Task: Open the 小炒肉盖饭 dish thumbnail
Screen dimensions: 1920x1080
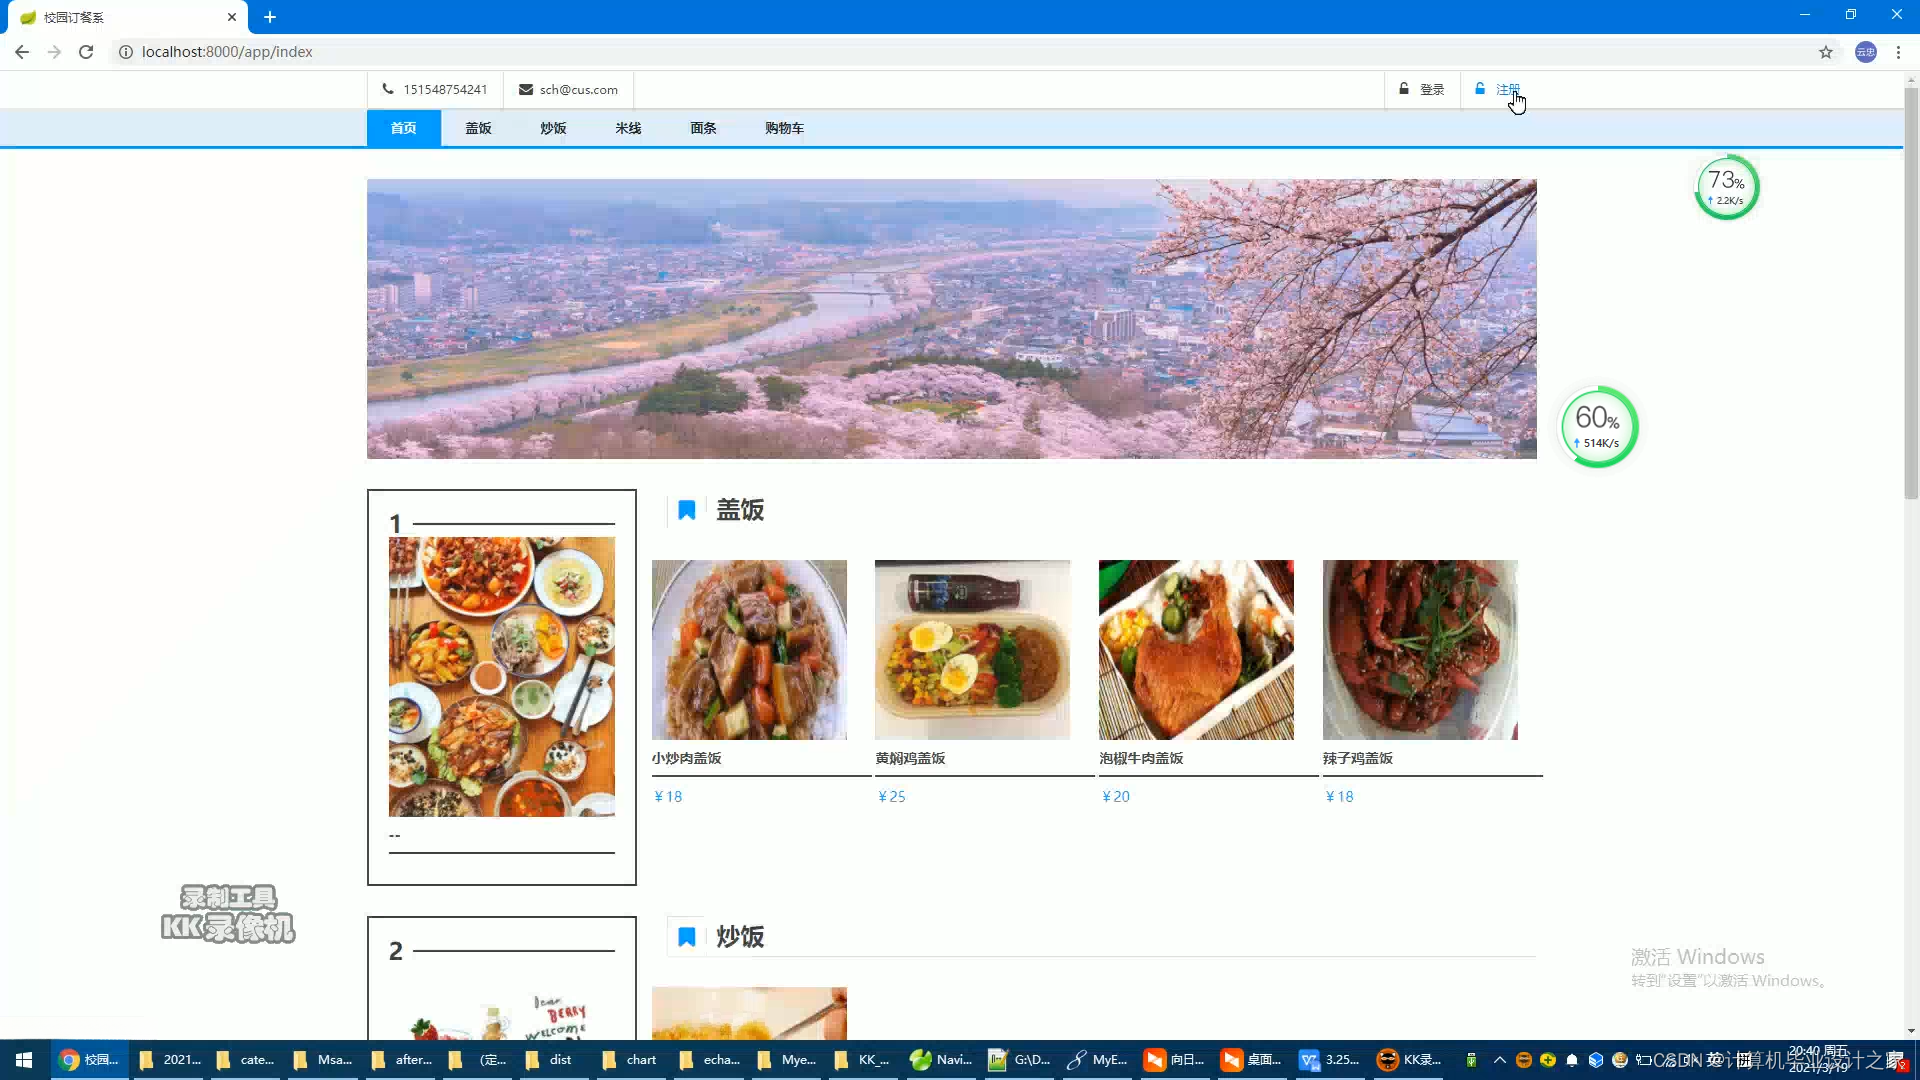Action: pos(749,650)
